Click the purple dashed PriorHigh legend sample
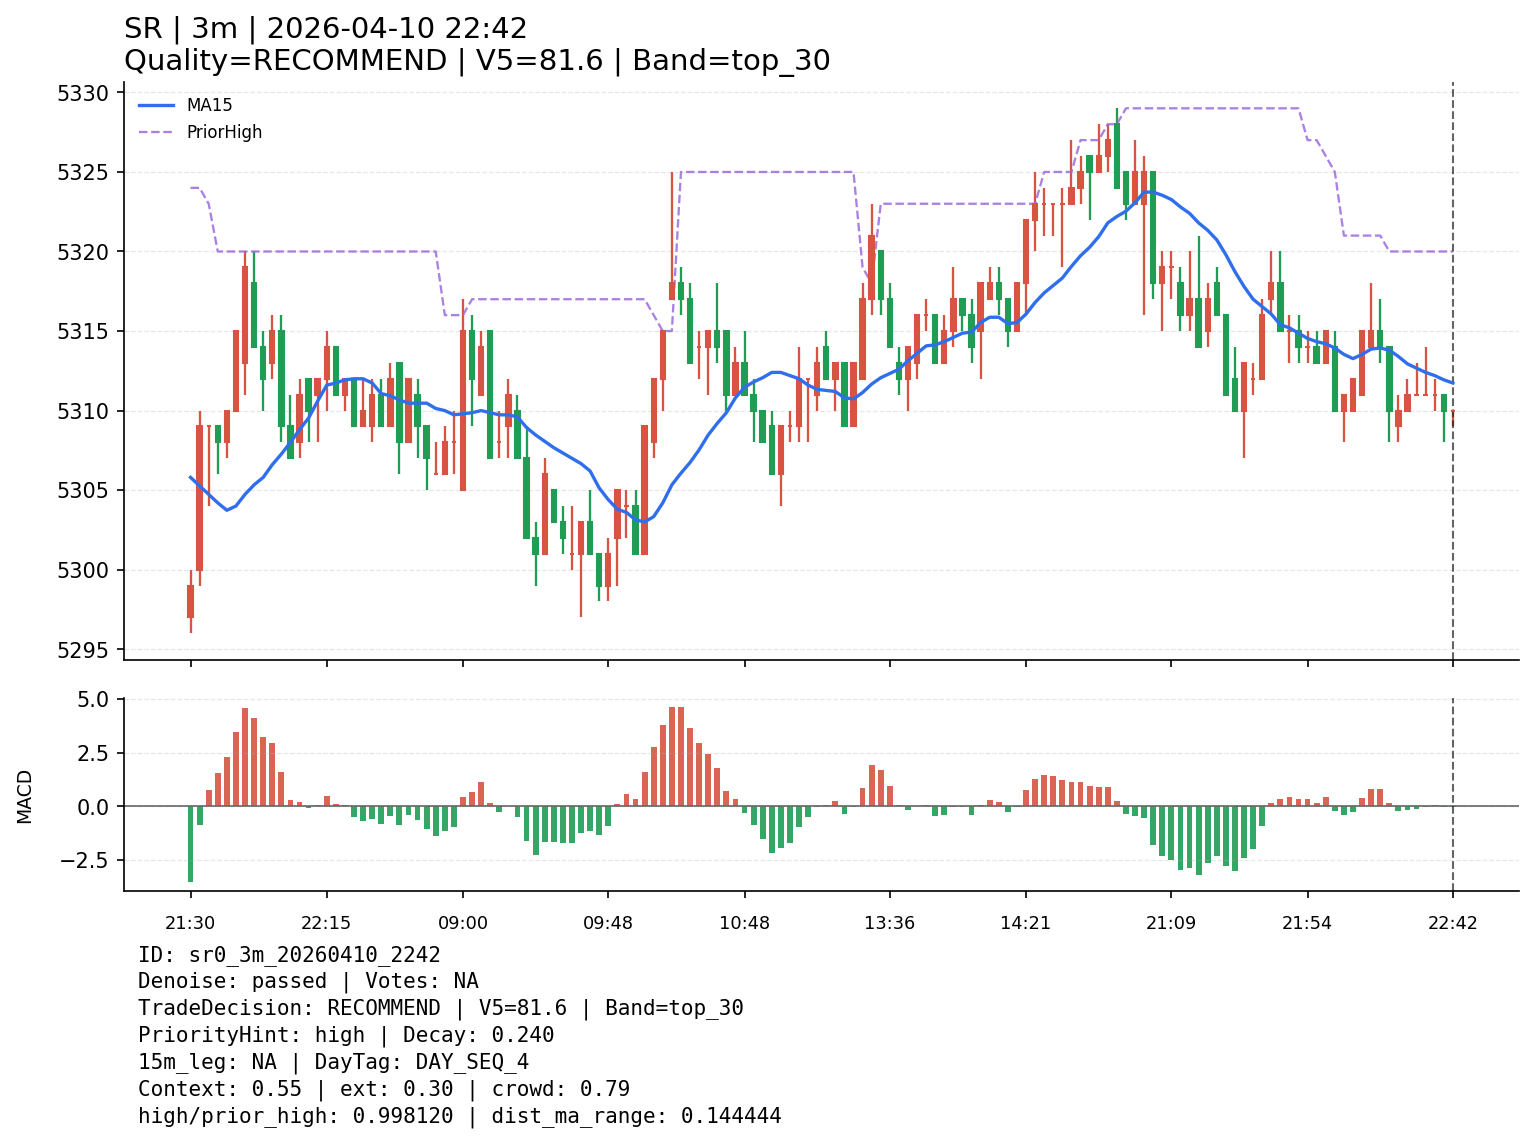The width and height of the screenshot is (1534, 1143). 156,132
